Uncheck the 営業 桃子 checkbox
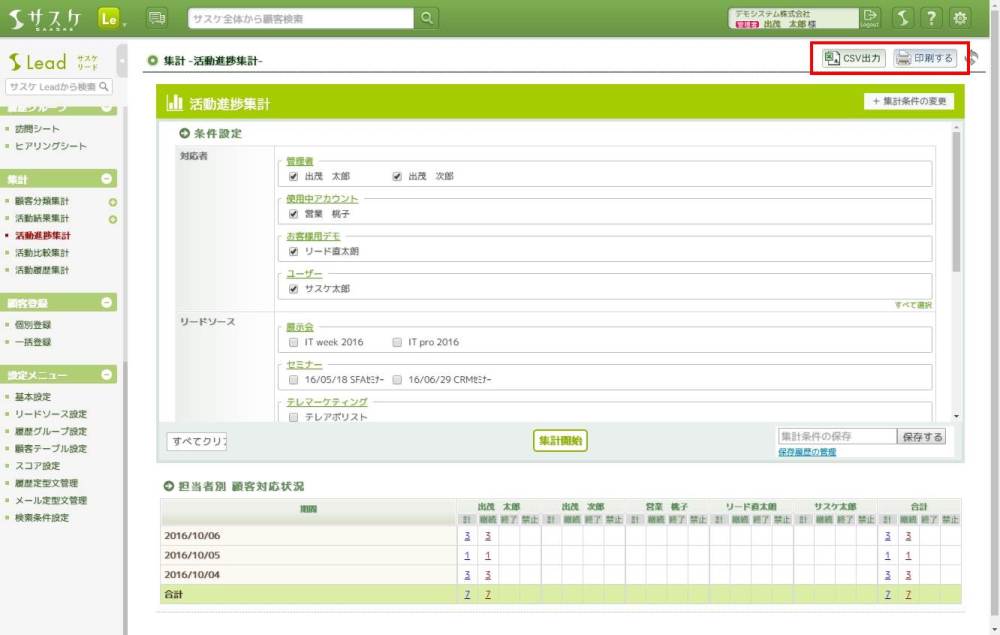This screenshot has height=635, width=1000. pyautogui.click(x=294, y=214)
